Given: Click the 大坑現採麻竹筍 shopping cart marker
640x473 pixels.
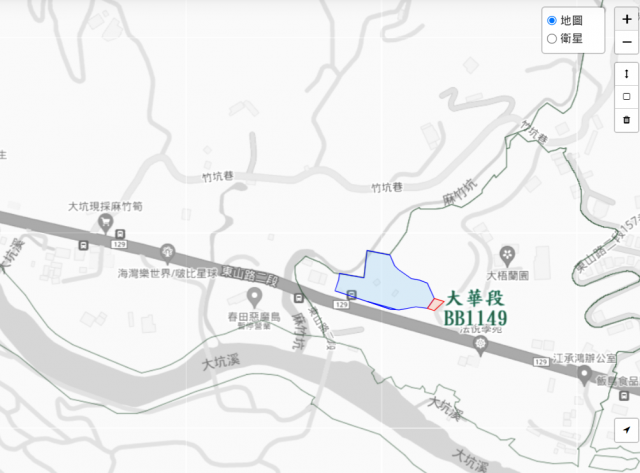Looking at the screenshot, I should click(x=106, y=224).
